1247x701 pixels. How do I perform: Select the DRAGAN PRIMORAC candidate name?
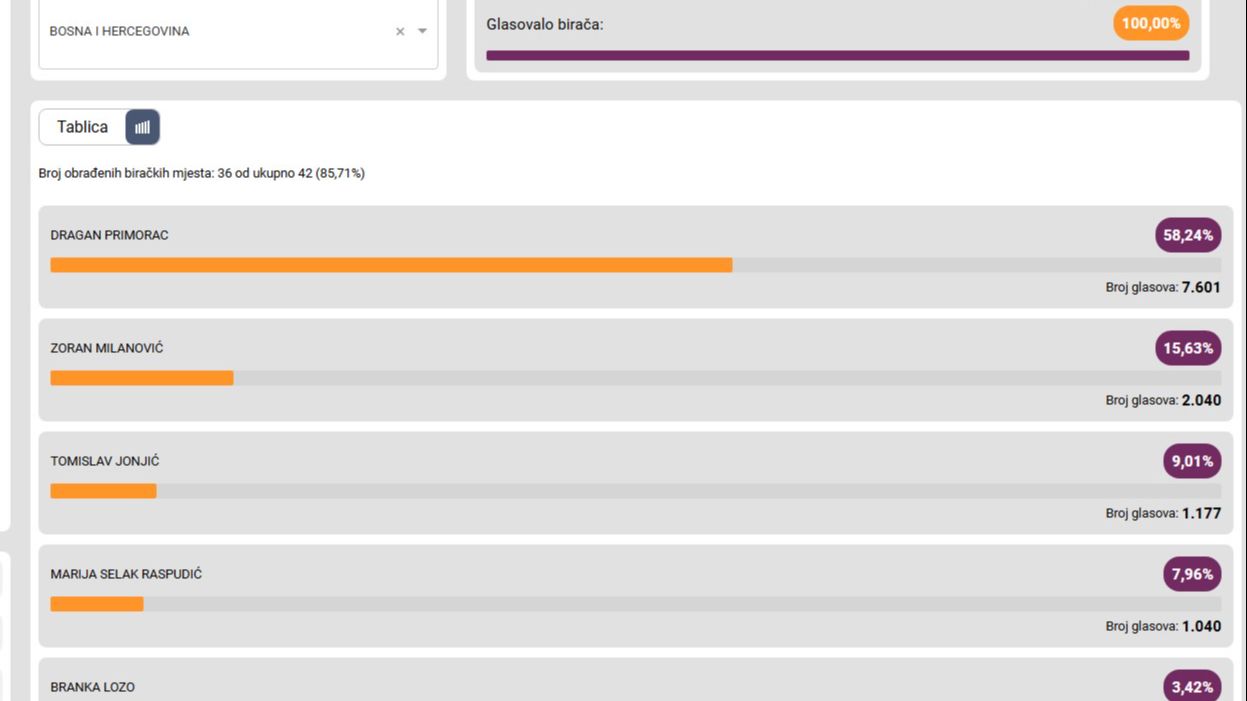click(x=109, y=235)
